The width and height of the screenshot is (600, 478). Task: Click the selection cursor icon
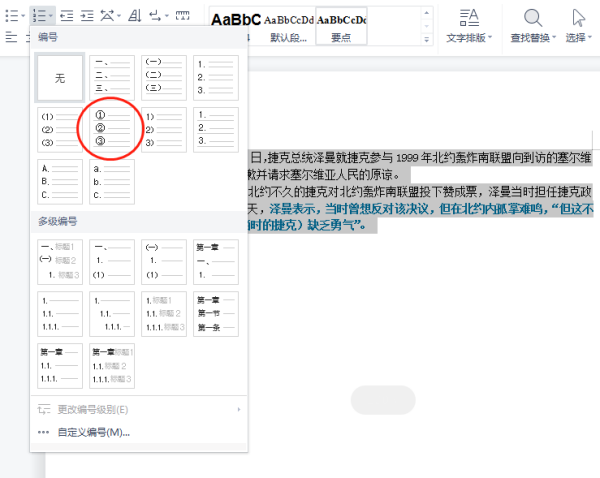[578, 18]
